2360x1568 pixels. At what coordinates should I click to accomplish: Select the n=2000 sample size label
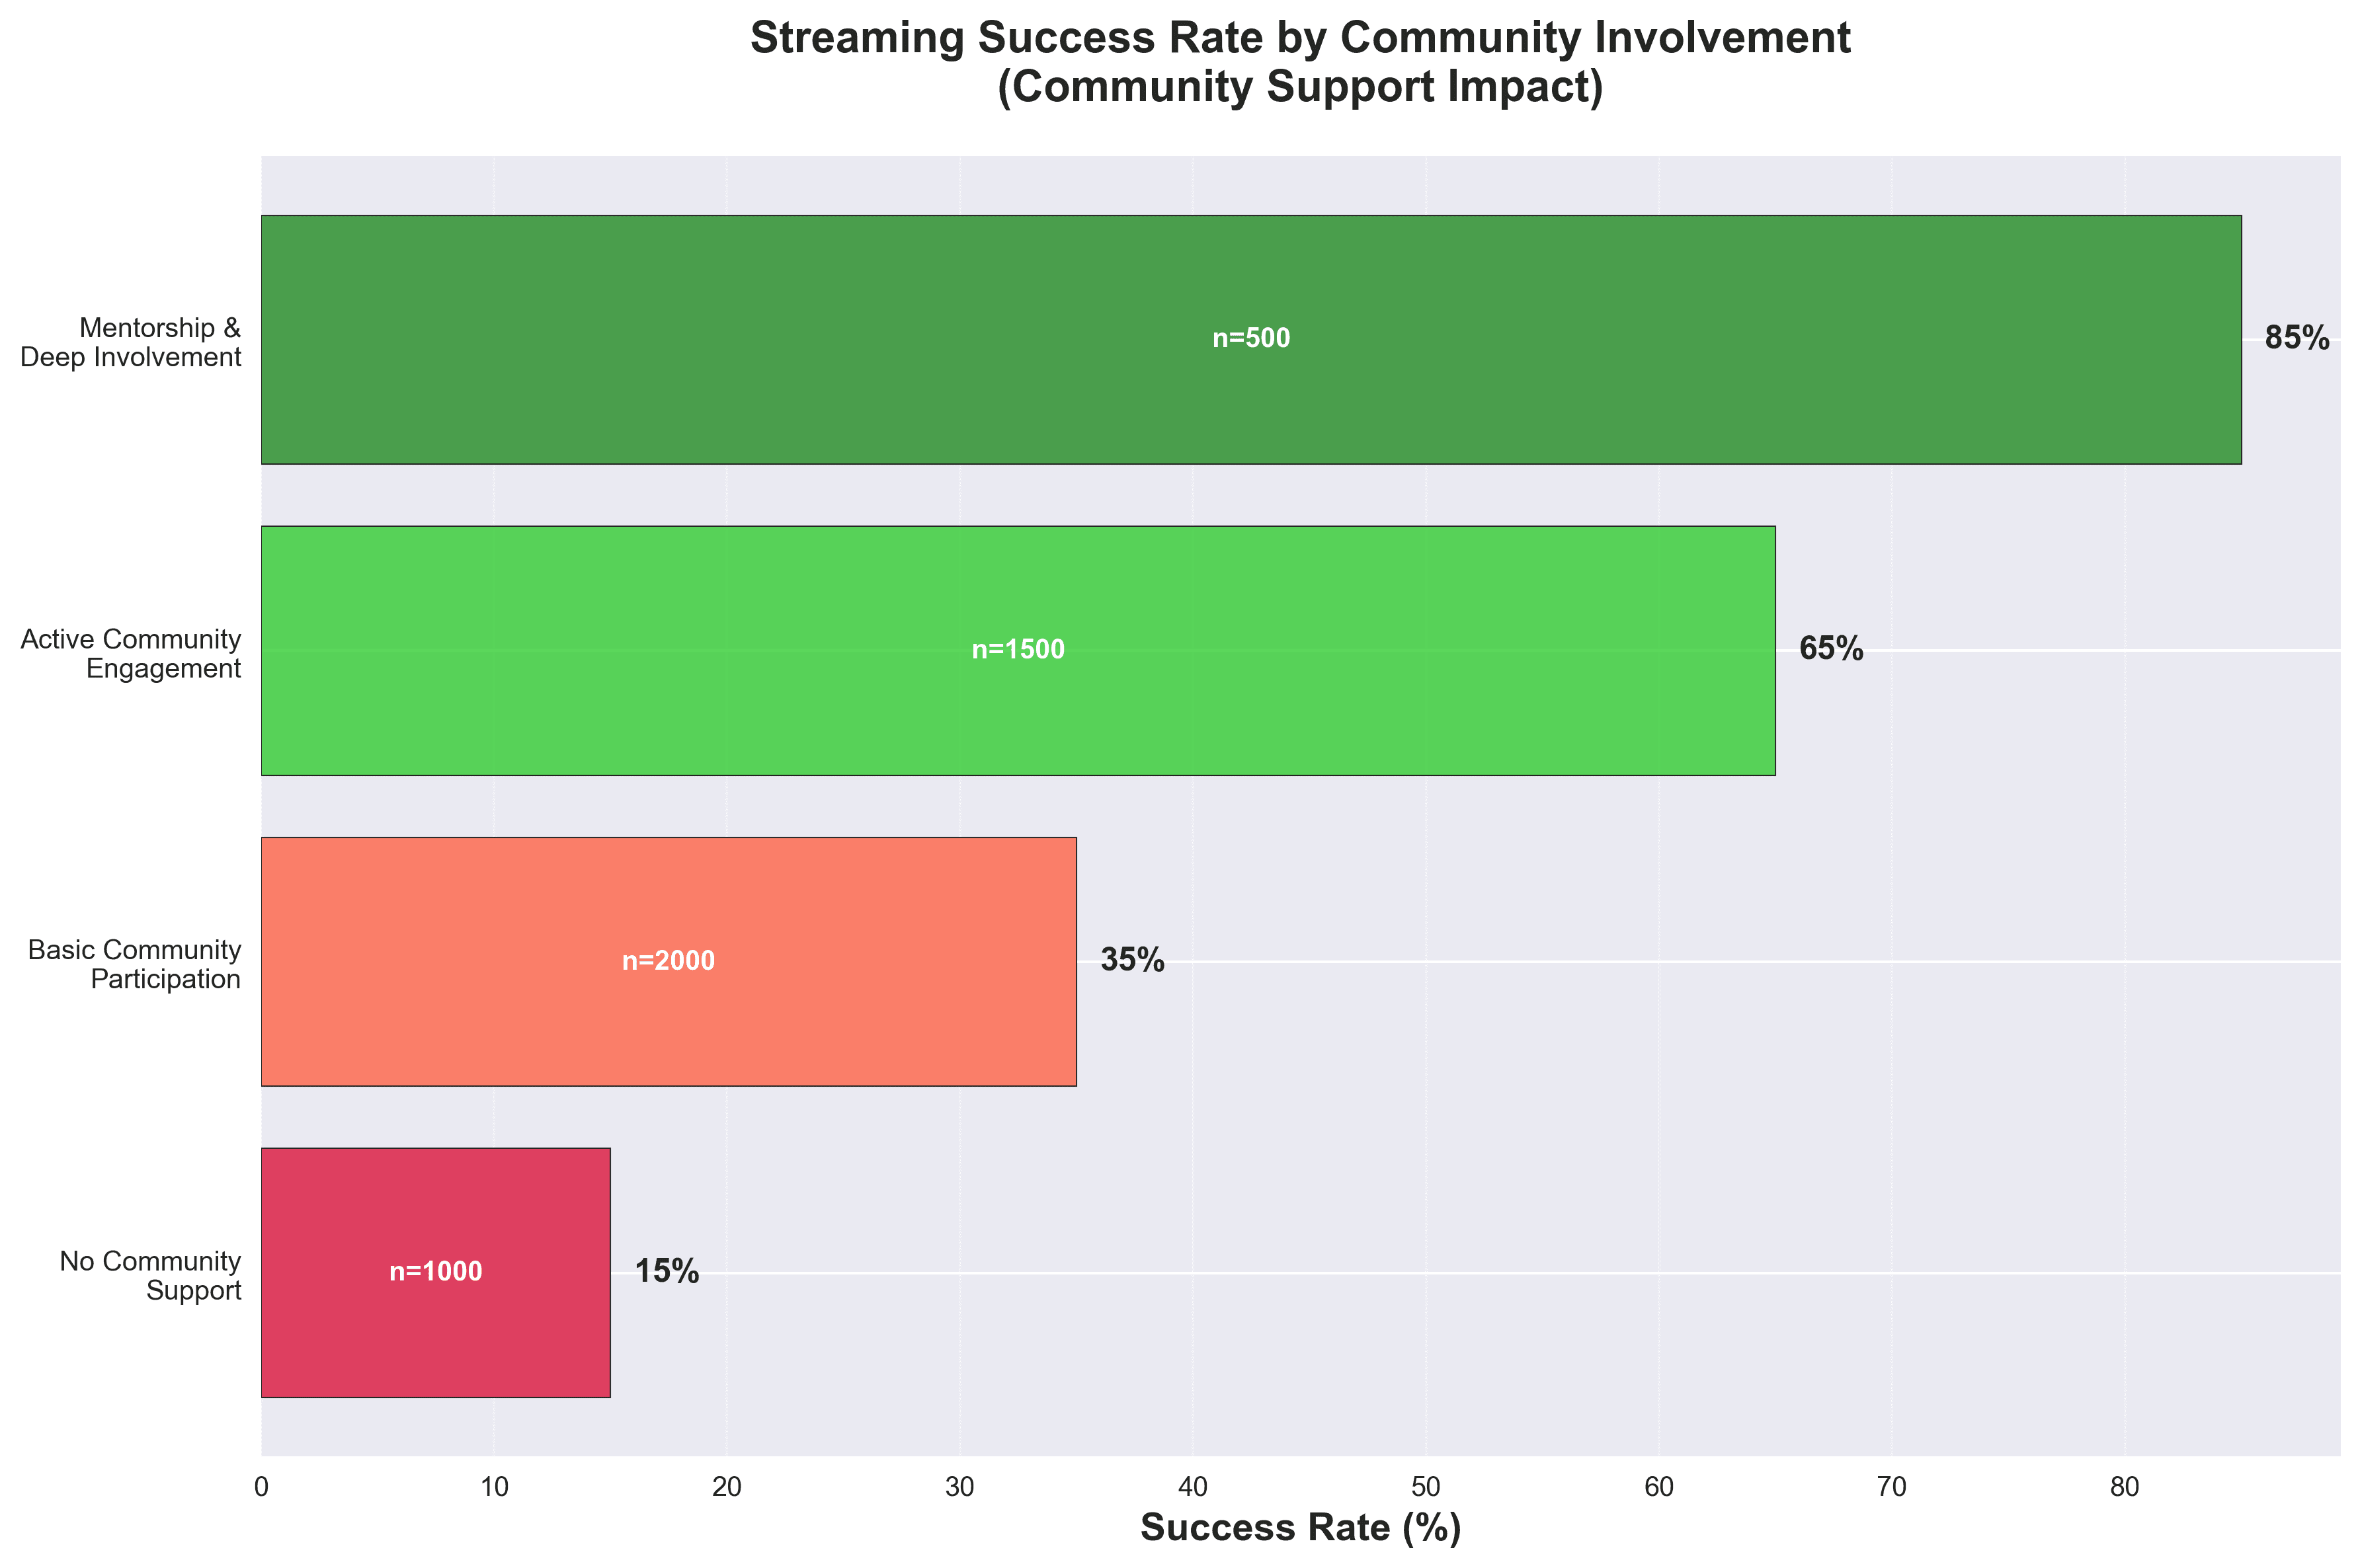click(668, 961)
